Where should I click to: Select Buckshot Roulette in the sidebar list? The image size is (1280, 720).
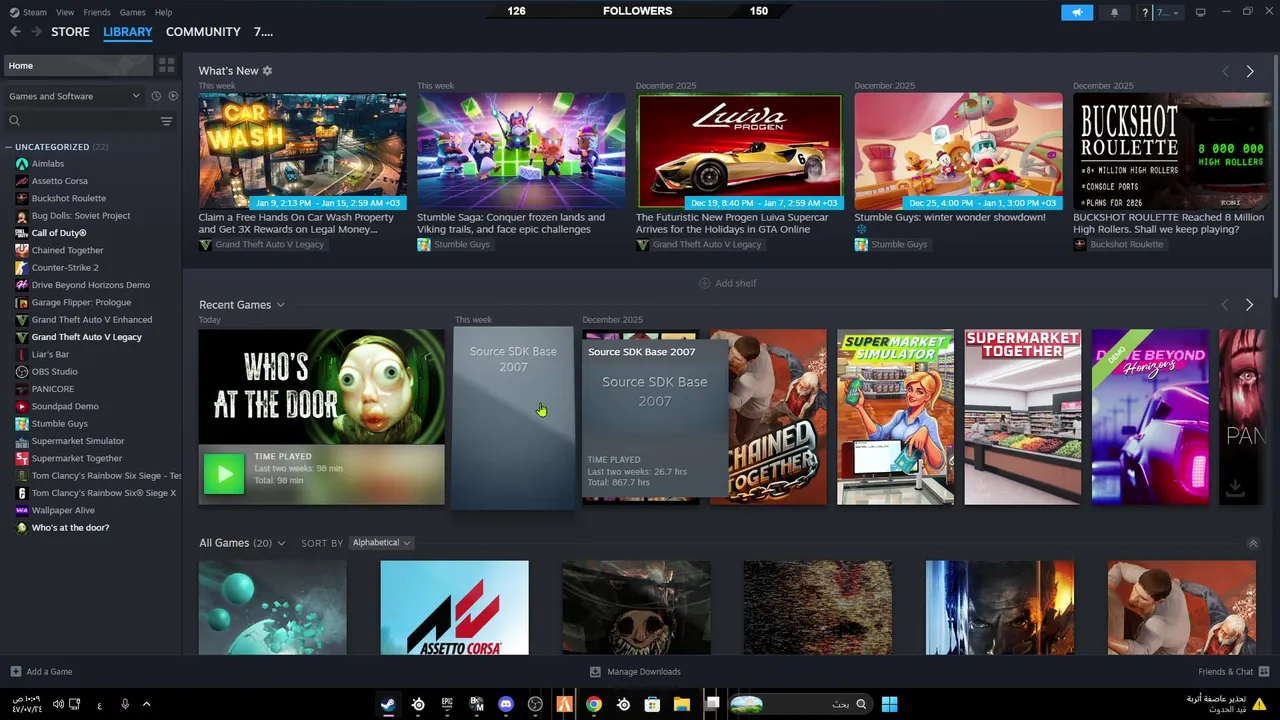tap(68, 198)
